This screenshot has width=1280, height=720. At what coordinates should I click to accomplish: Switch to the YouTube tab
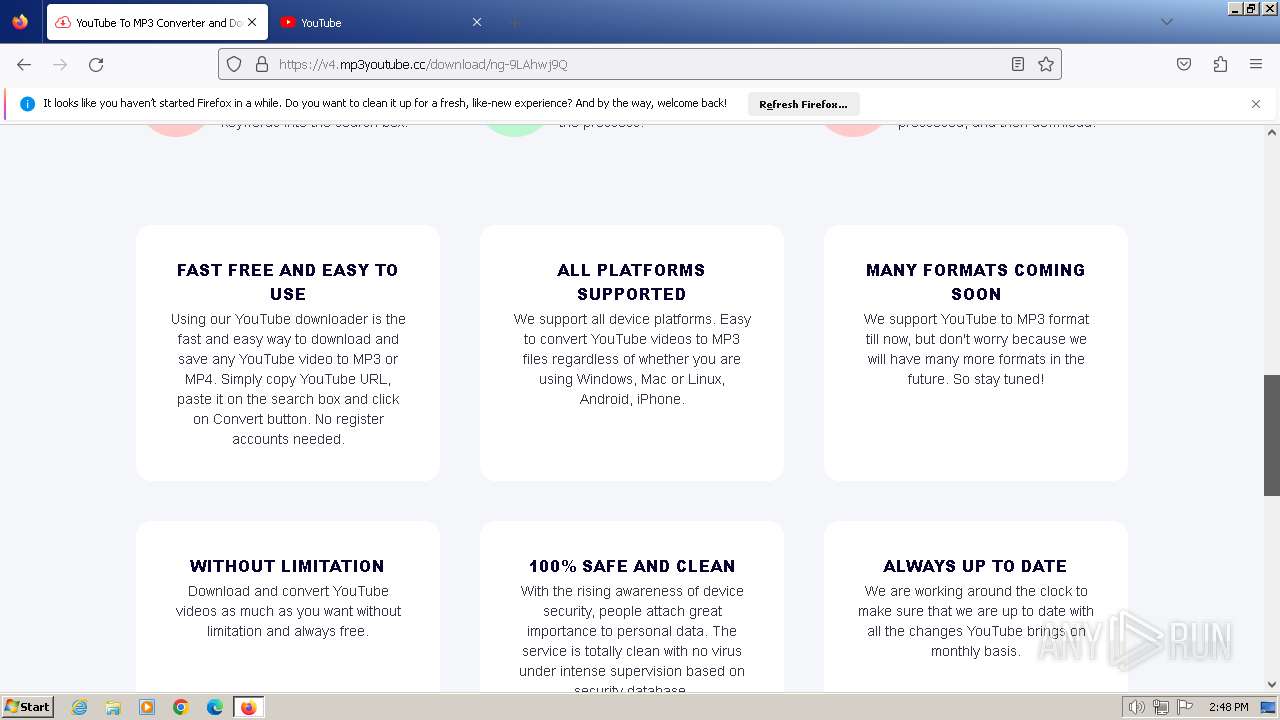tap(380, 22)
